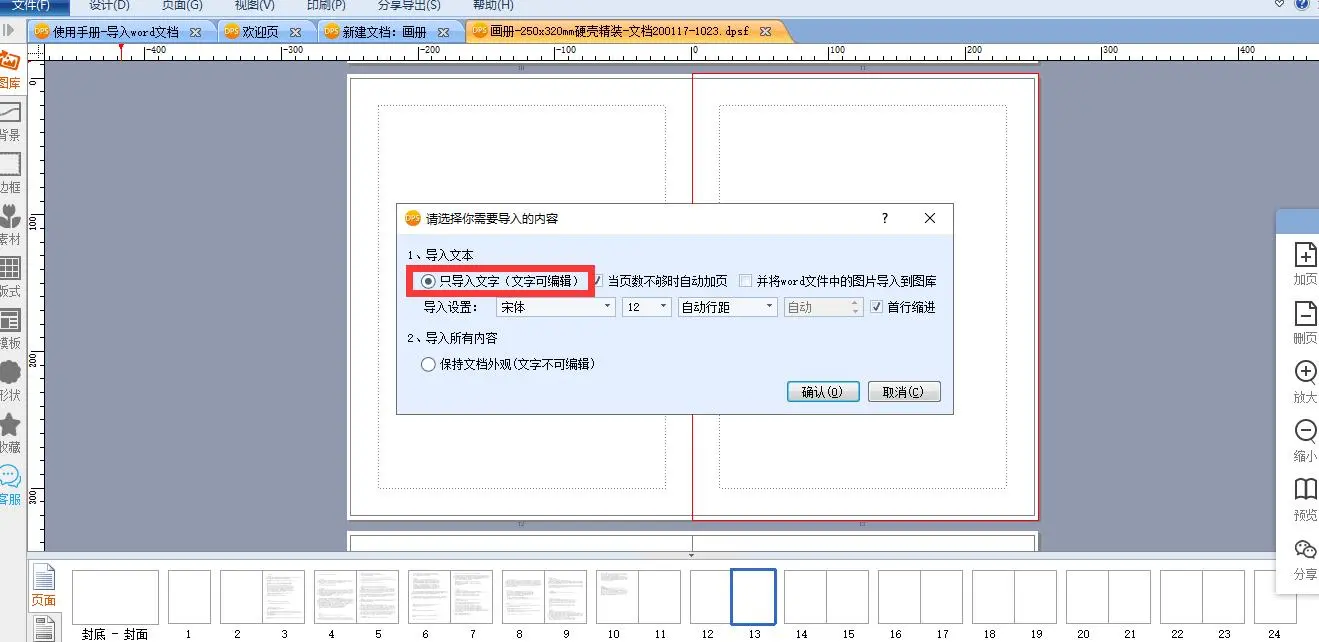The height and width of the screenshot is (642, 1319).
Task: Open the 分享导出(S) menu
Action: [x=409, y=6]
